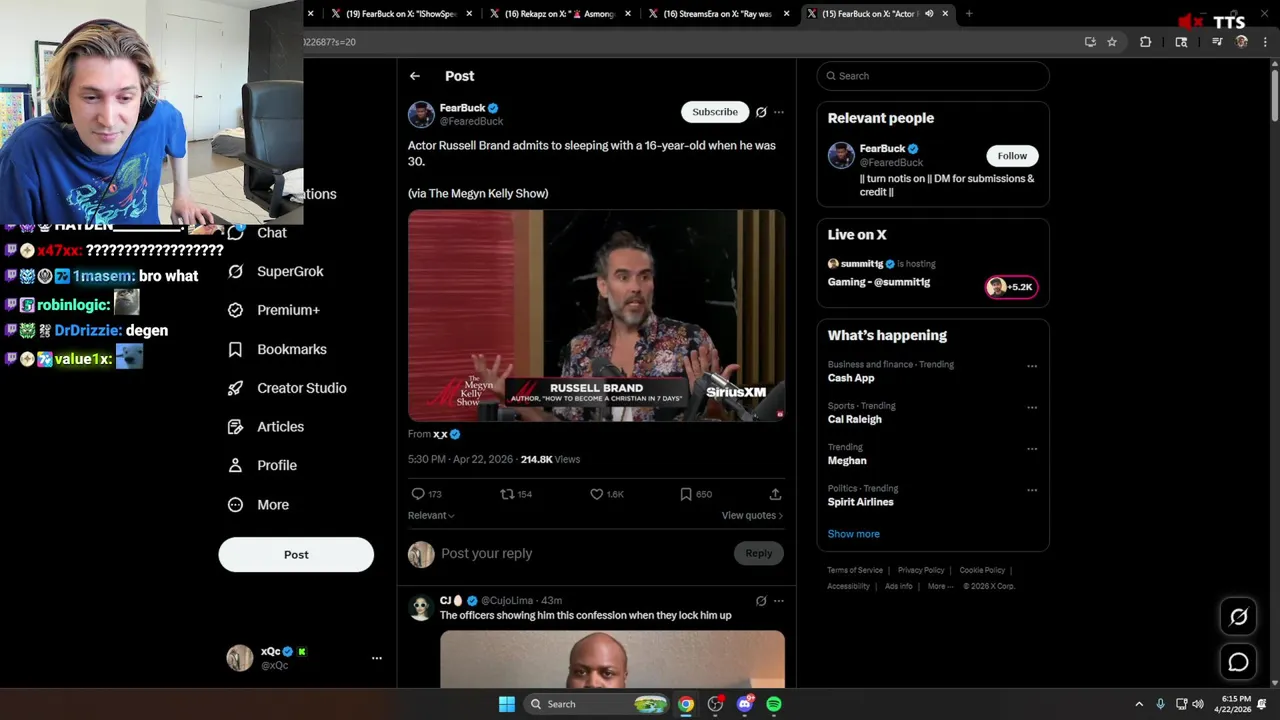1280x720 pixels.
Task: Open Profile in the sidebar
Action: click(262, 465)
